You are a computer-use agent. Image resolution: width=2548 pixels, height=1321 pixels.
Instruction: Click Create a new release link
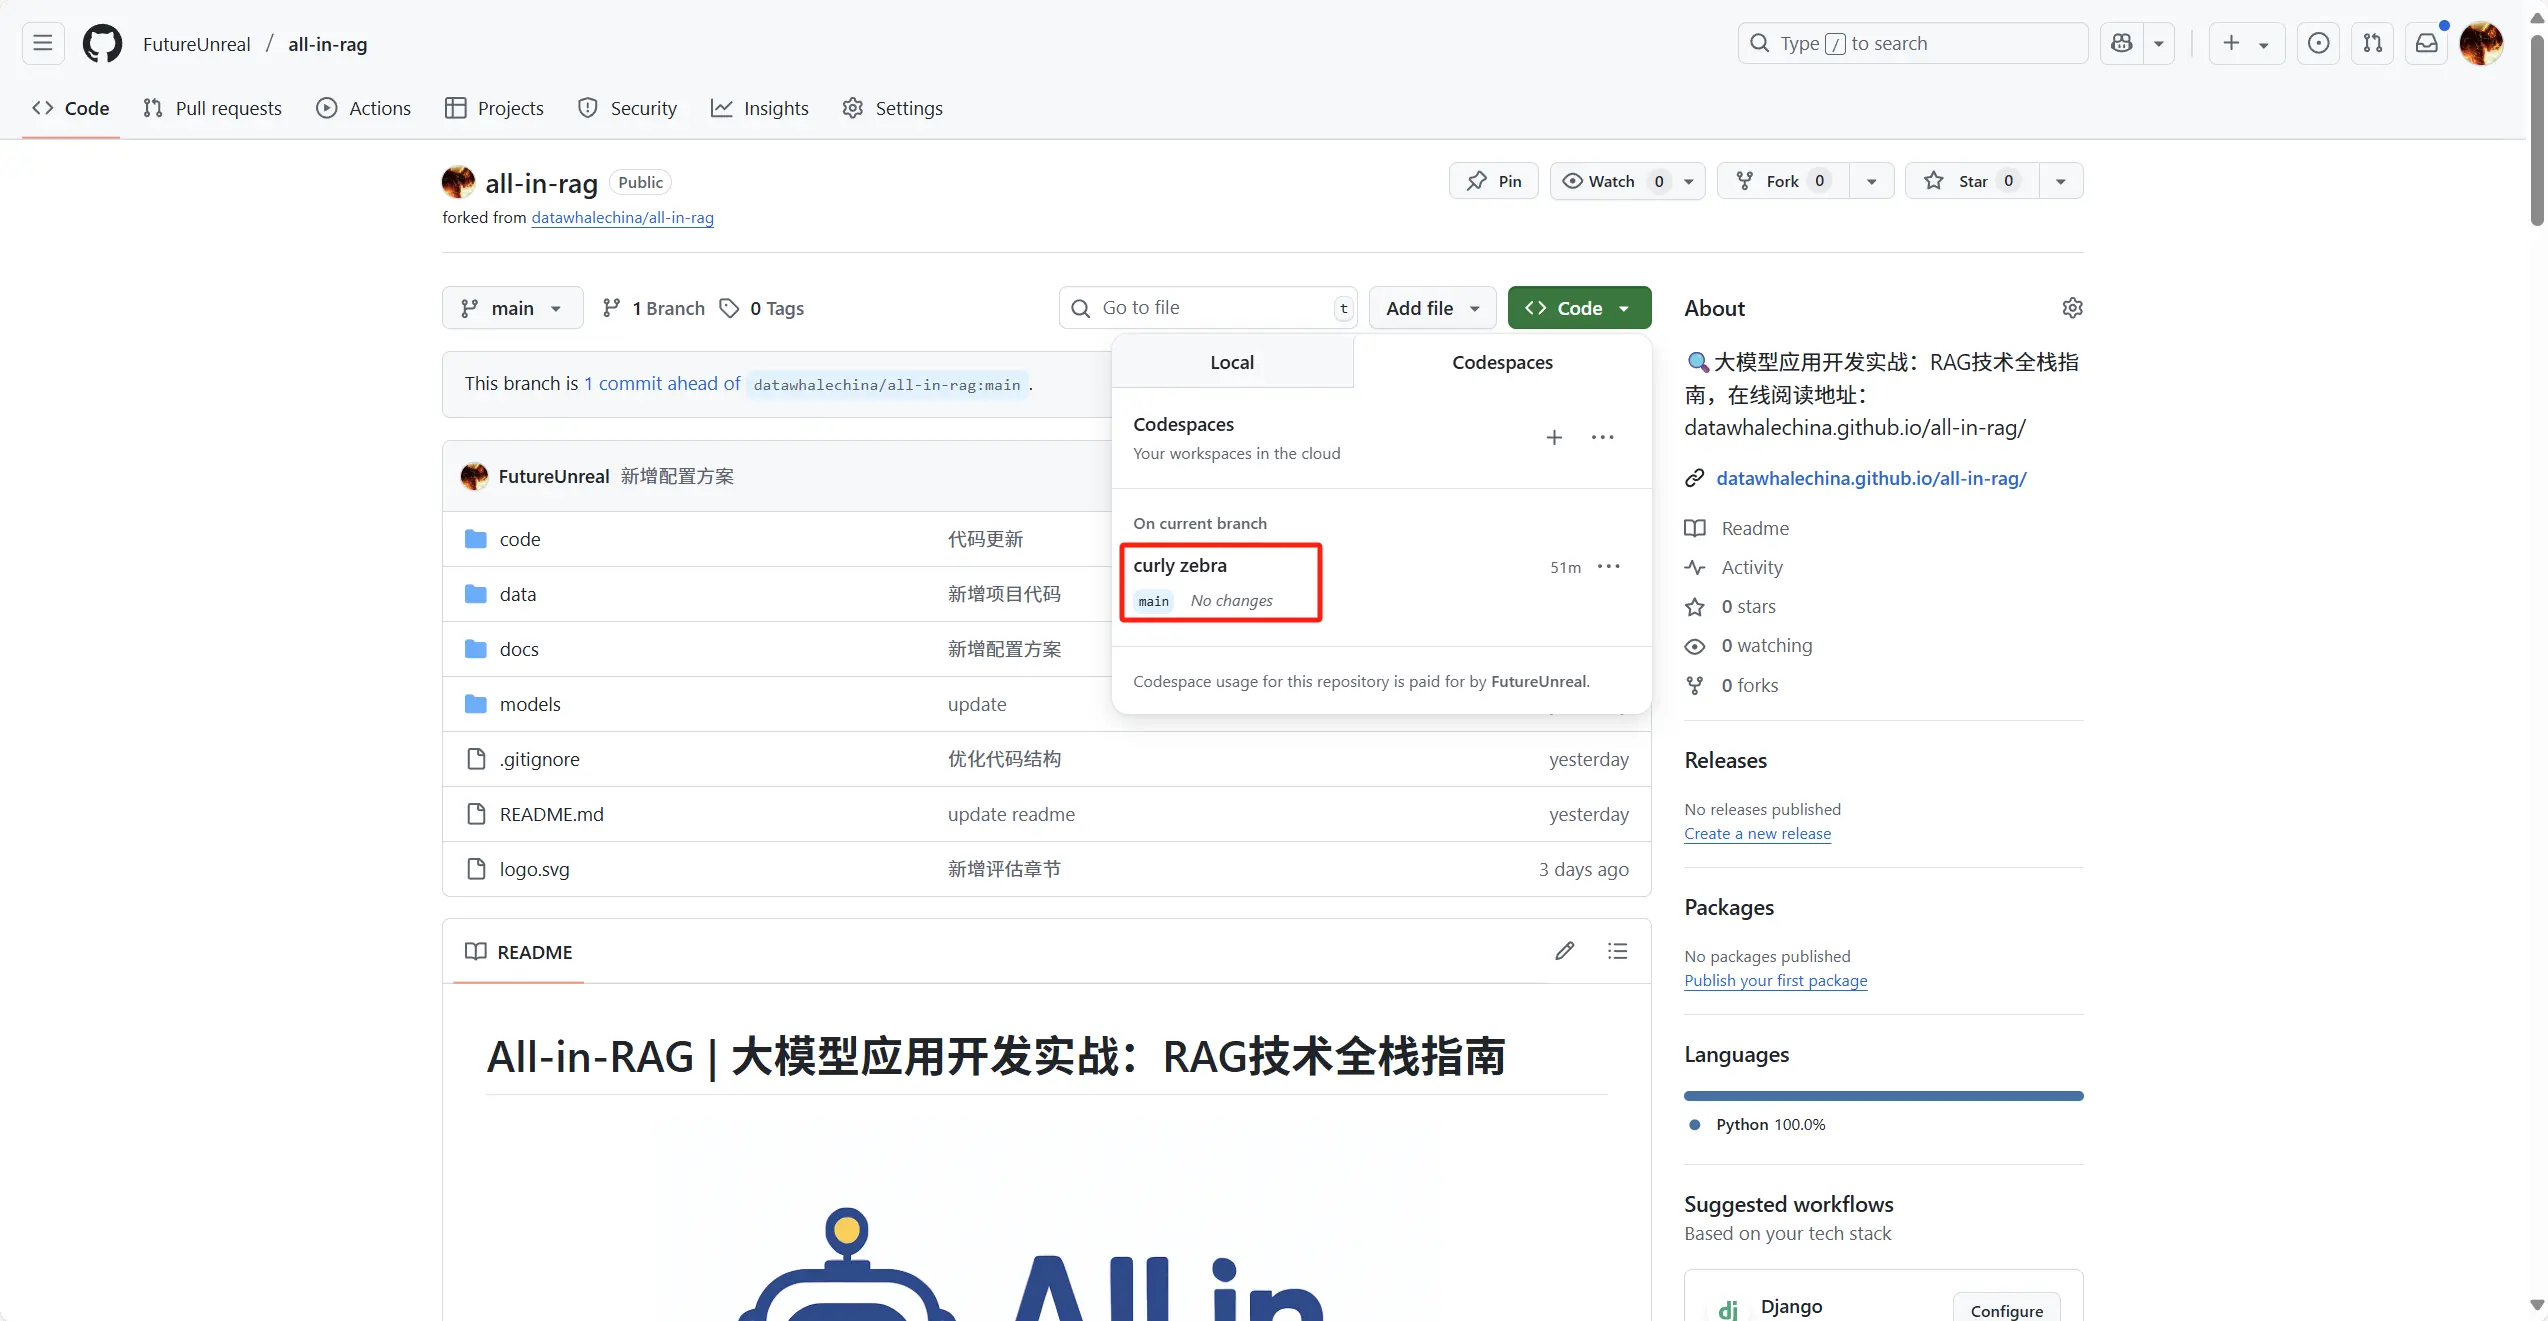(x=1757, y=834)
